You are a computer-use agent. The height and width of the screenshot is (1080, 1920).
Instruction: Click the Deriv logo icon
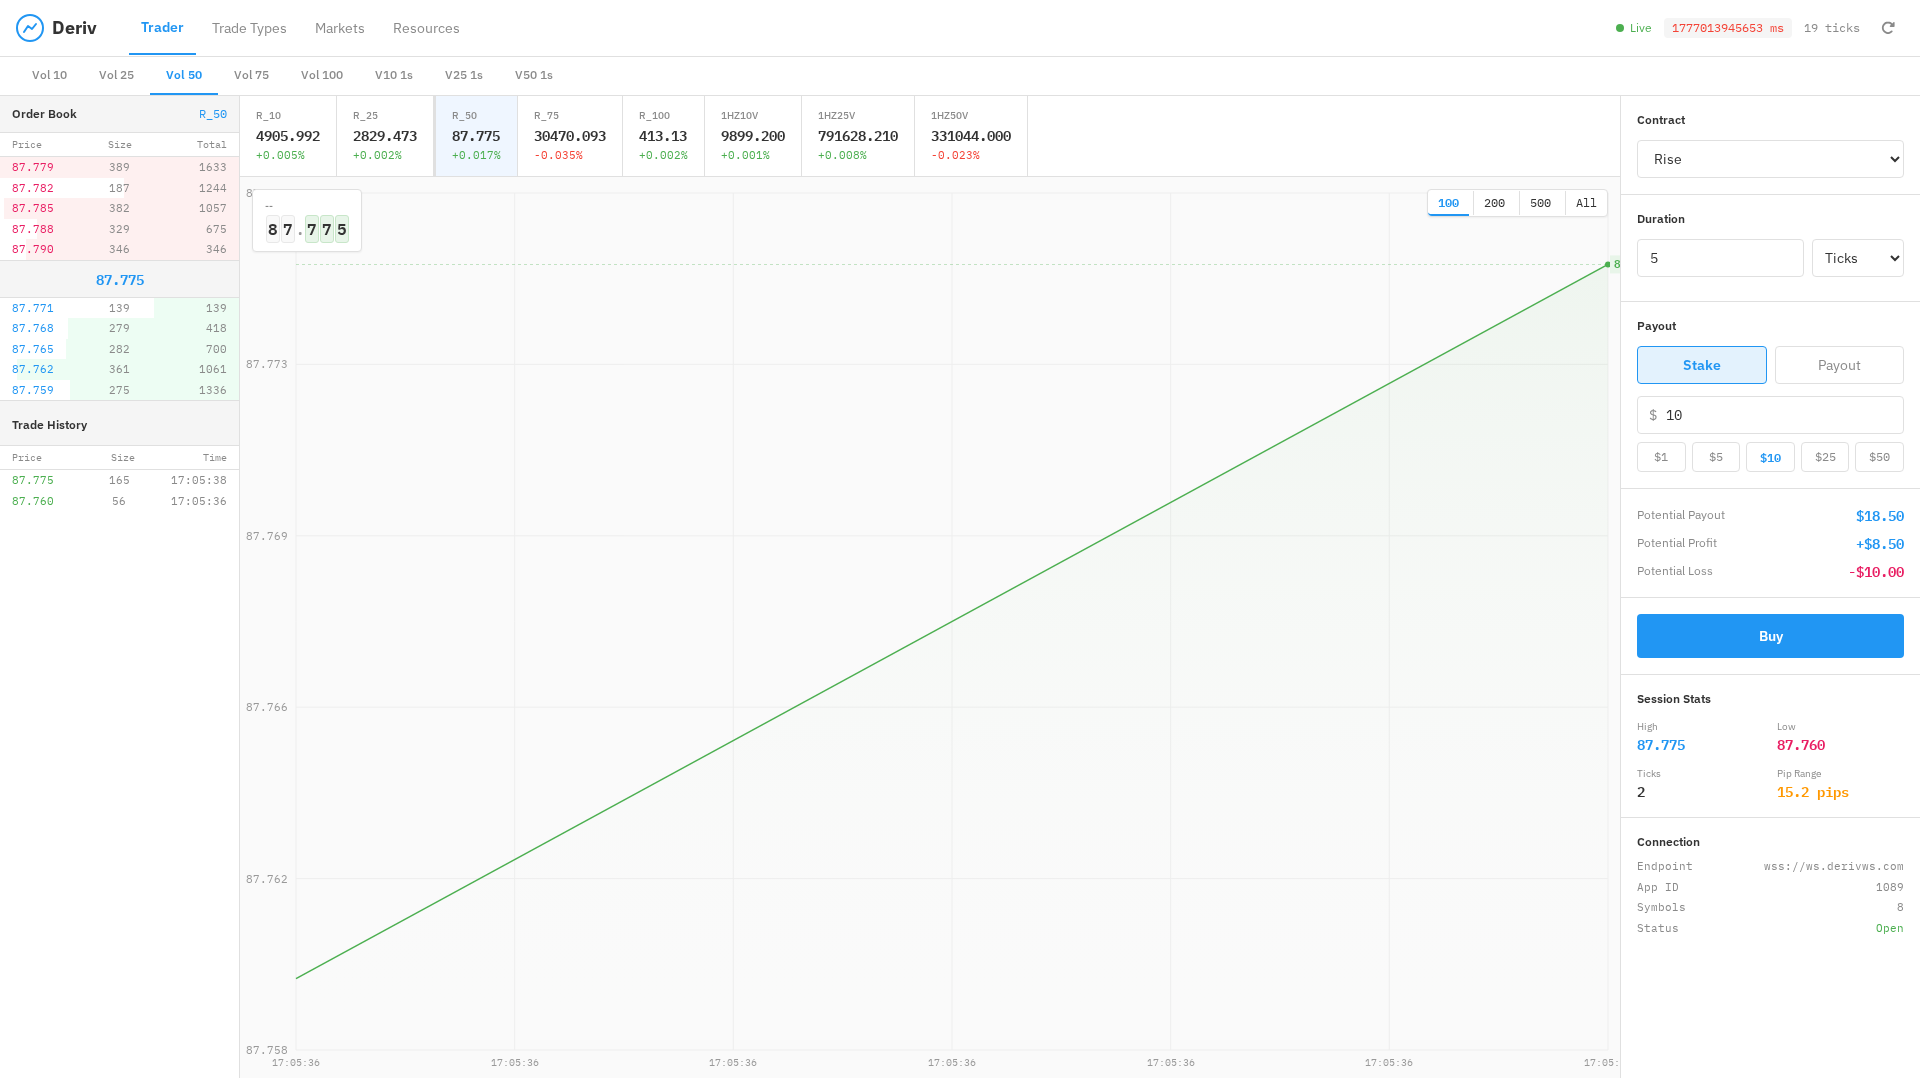click(30, 28)
